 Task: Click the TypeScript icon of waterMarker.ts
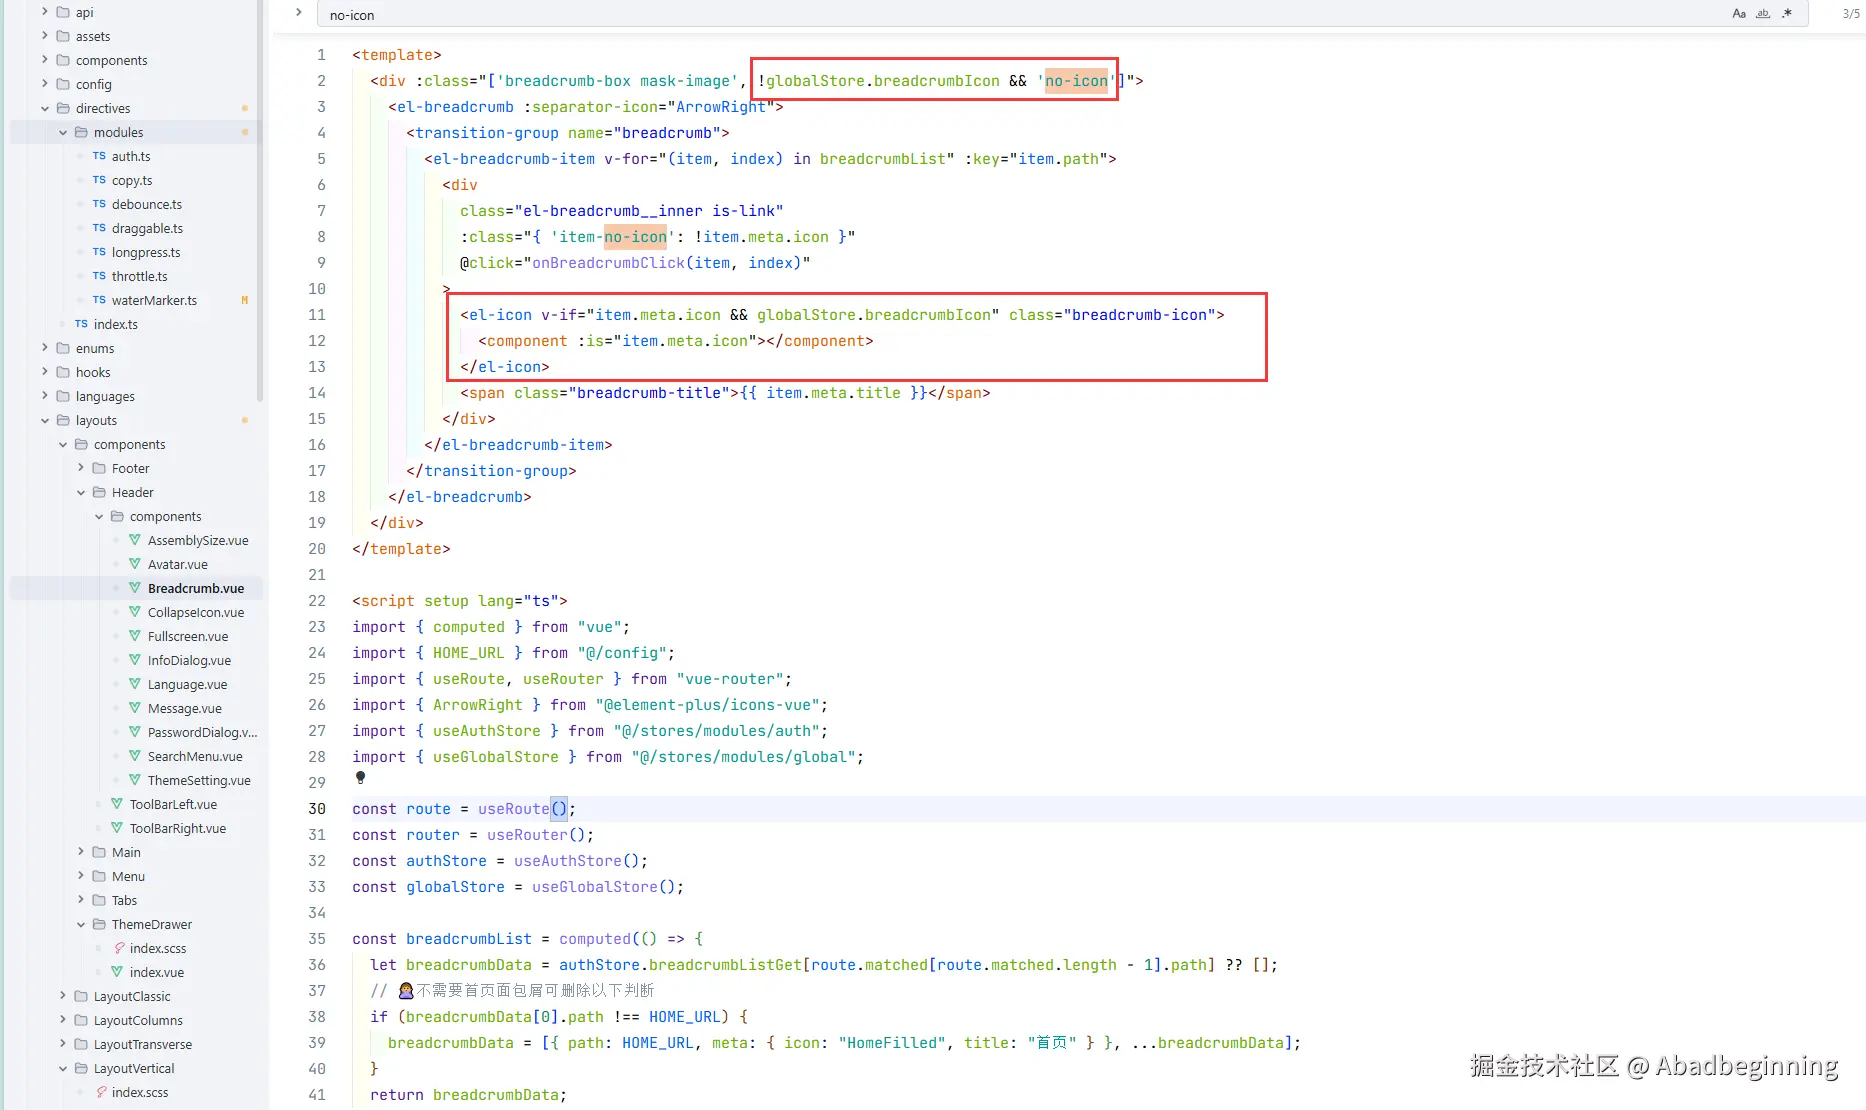pos(99,300)
